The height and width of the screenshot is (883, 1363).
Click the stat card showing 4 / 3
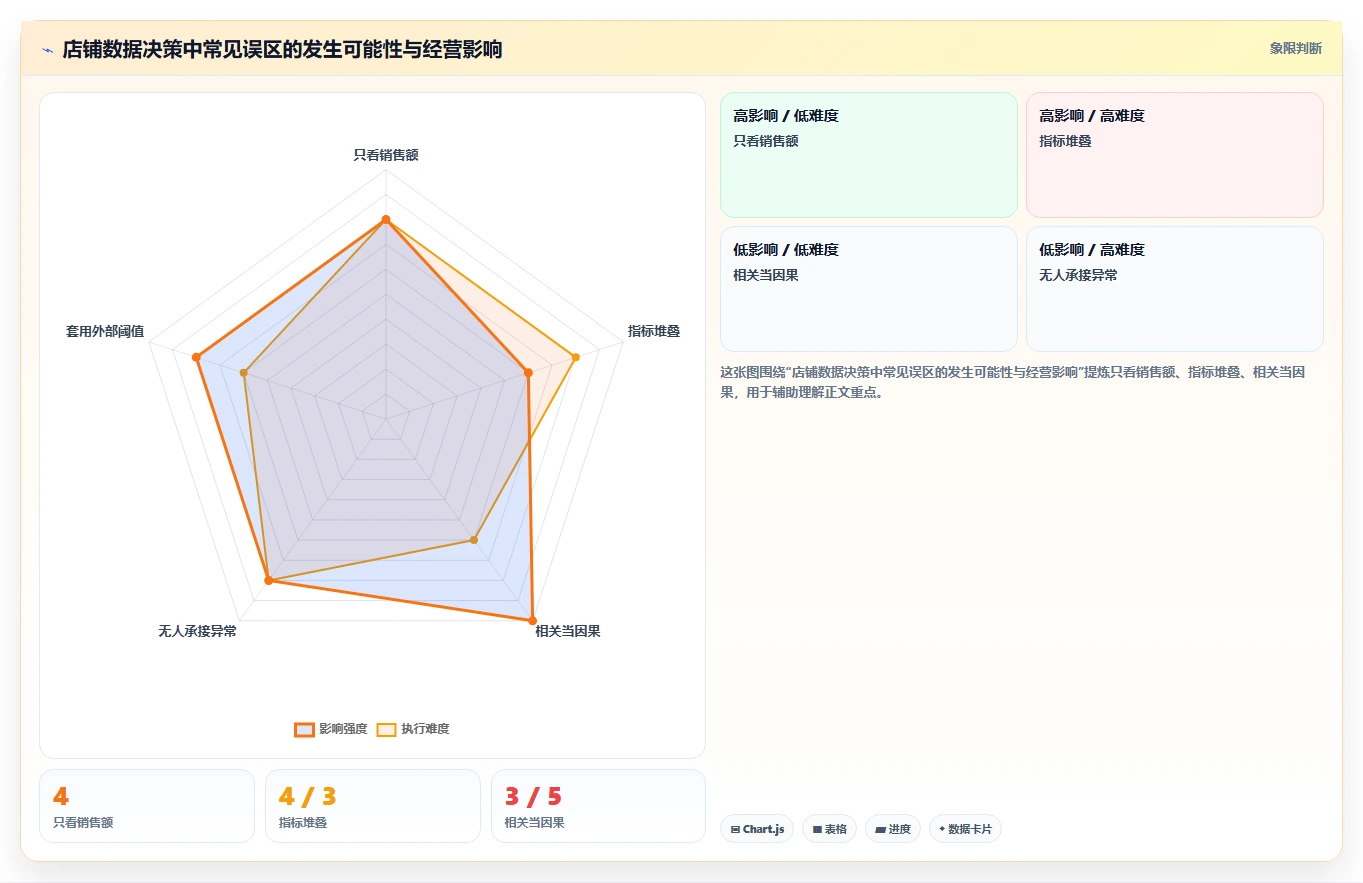pyautogui.click(x=373, y=806)
